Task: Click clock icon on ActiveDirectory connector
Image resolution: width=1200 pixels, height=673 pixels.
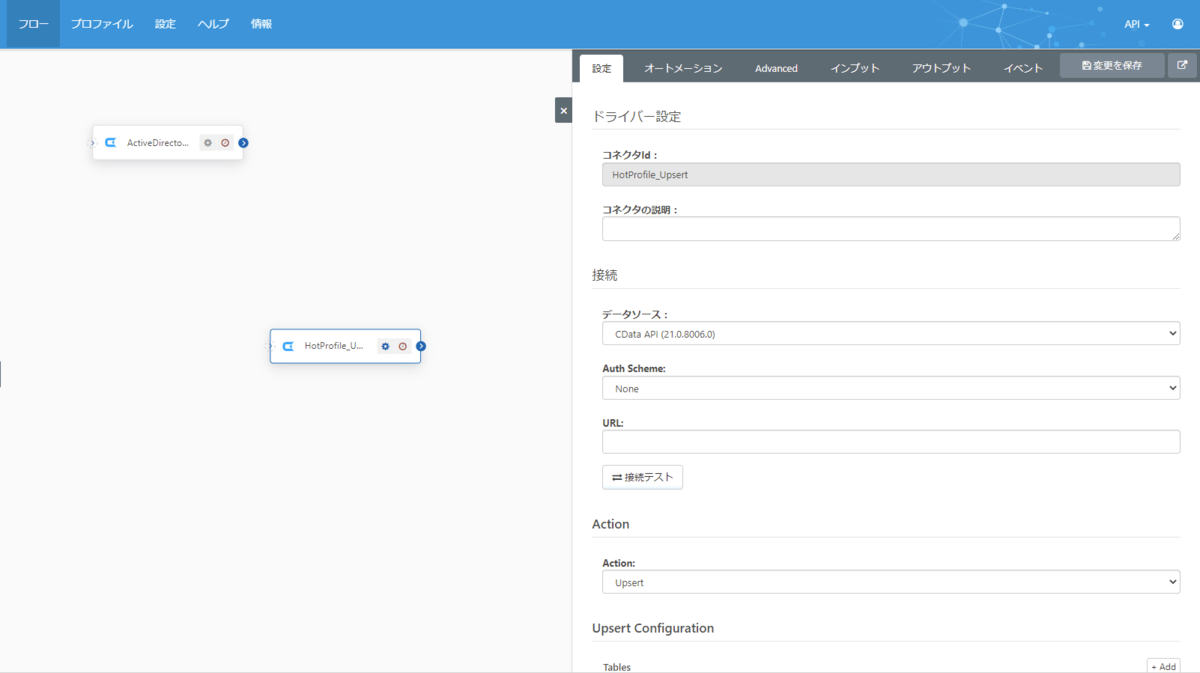Action: point(225,143)
